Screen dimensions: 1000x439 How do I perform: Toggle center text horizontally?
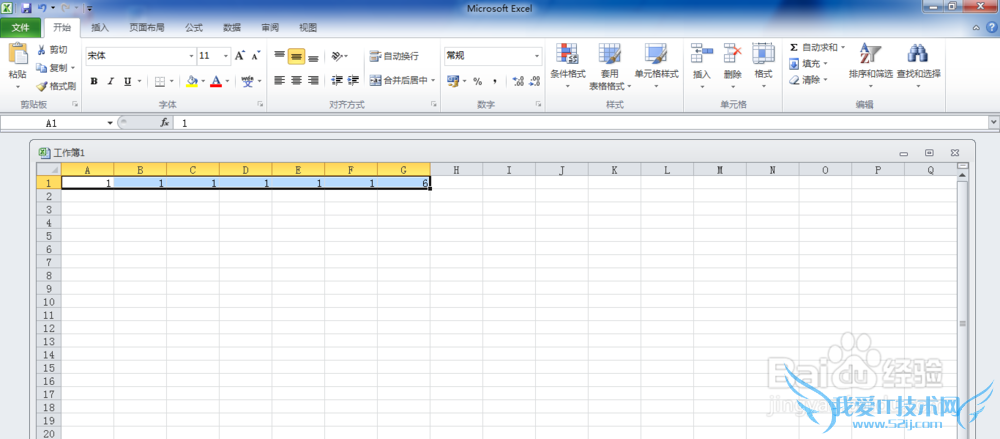296,80
